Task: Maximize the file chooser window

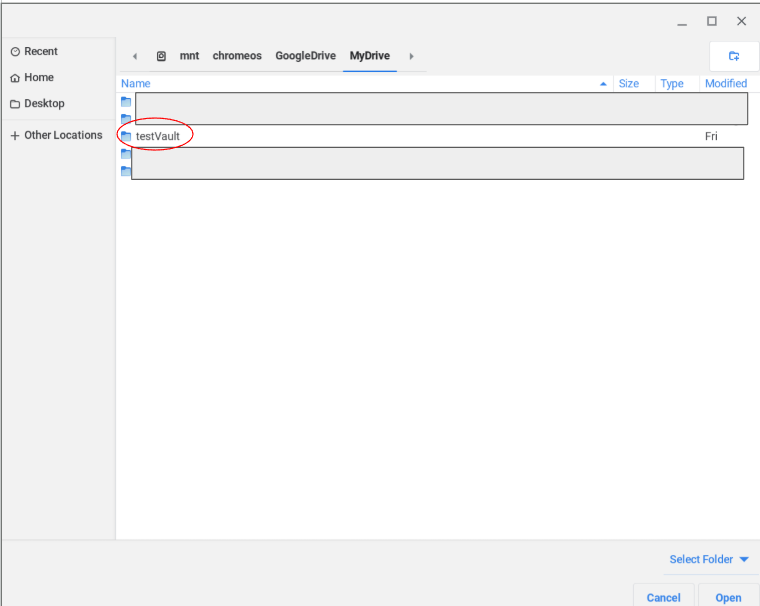Action: 712,21
